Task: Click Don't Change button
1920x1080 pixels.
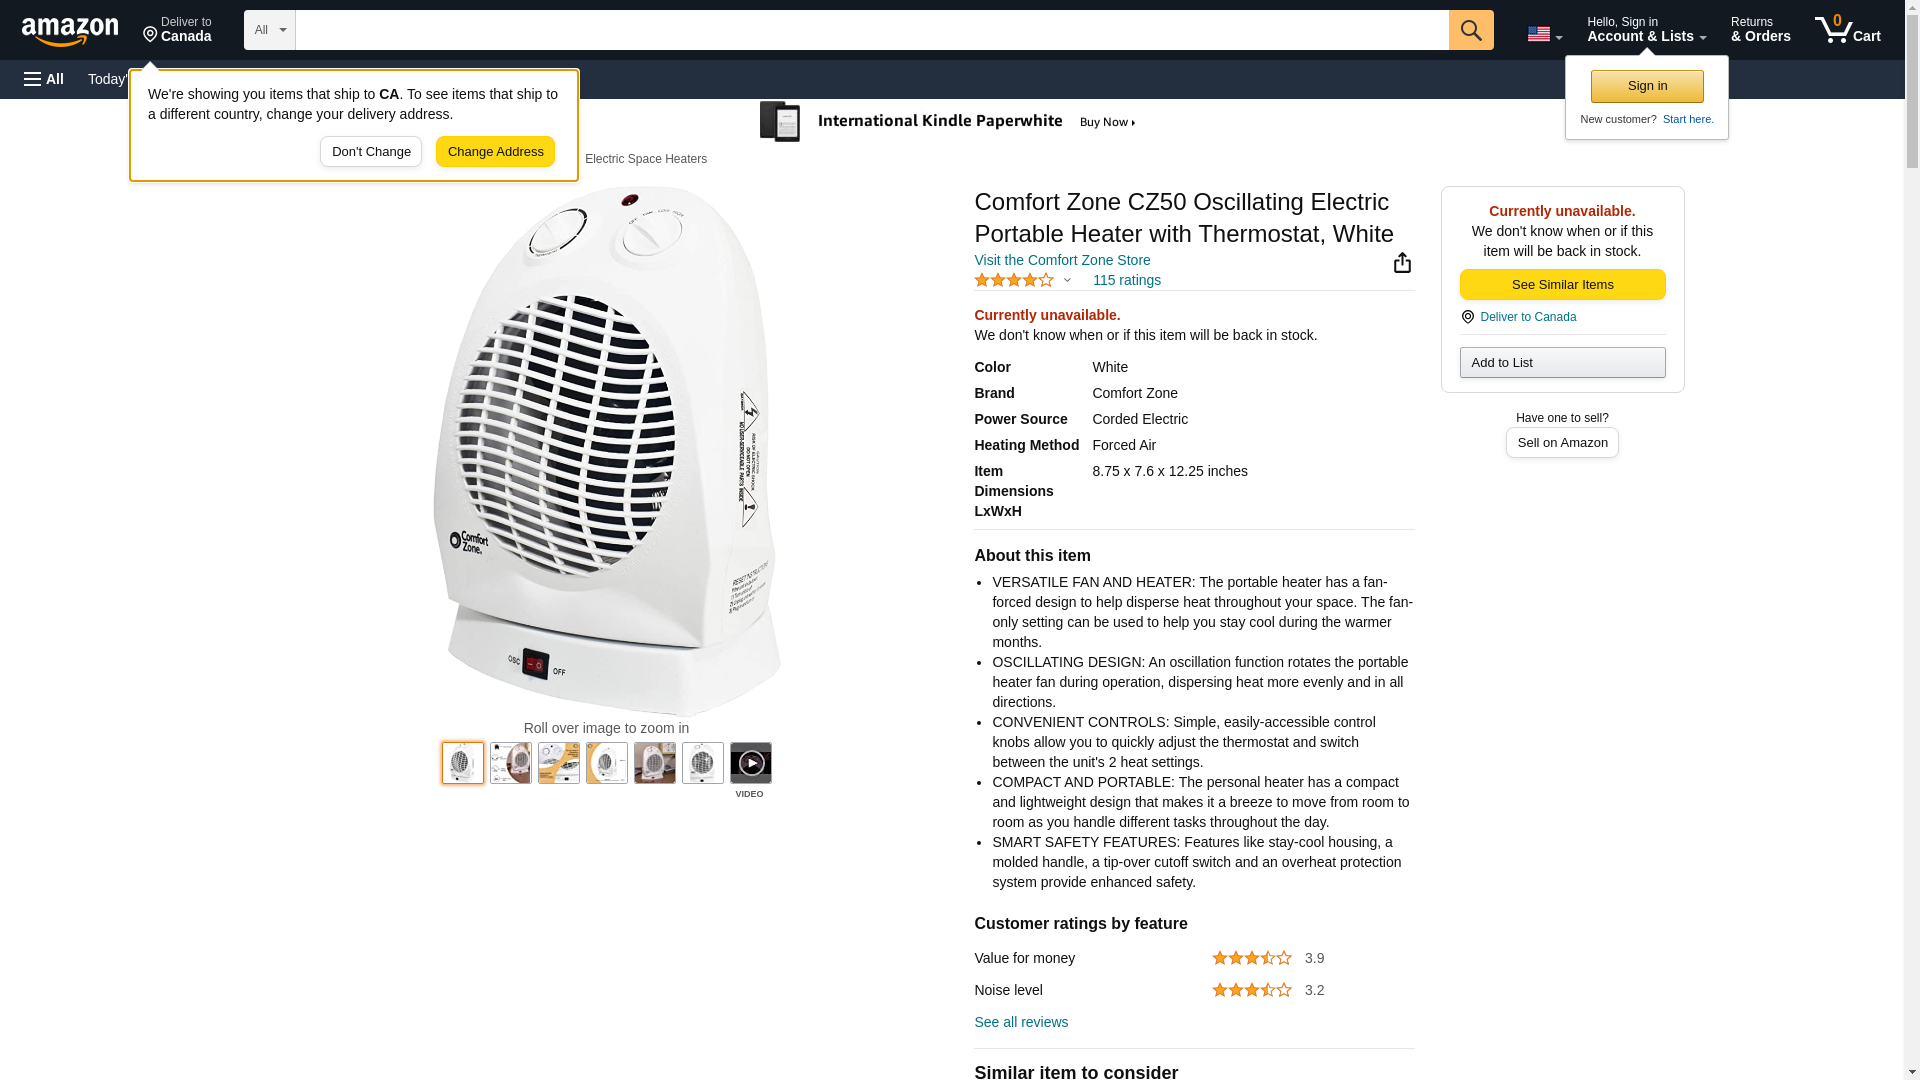Action: (371, 152)
